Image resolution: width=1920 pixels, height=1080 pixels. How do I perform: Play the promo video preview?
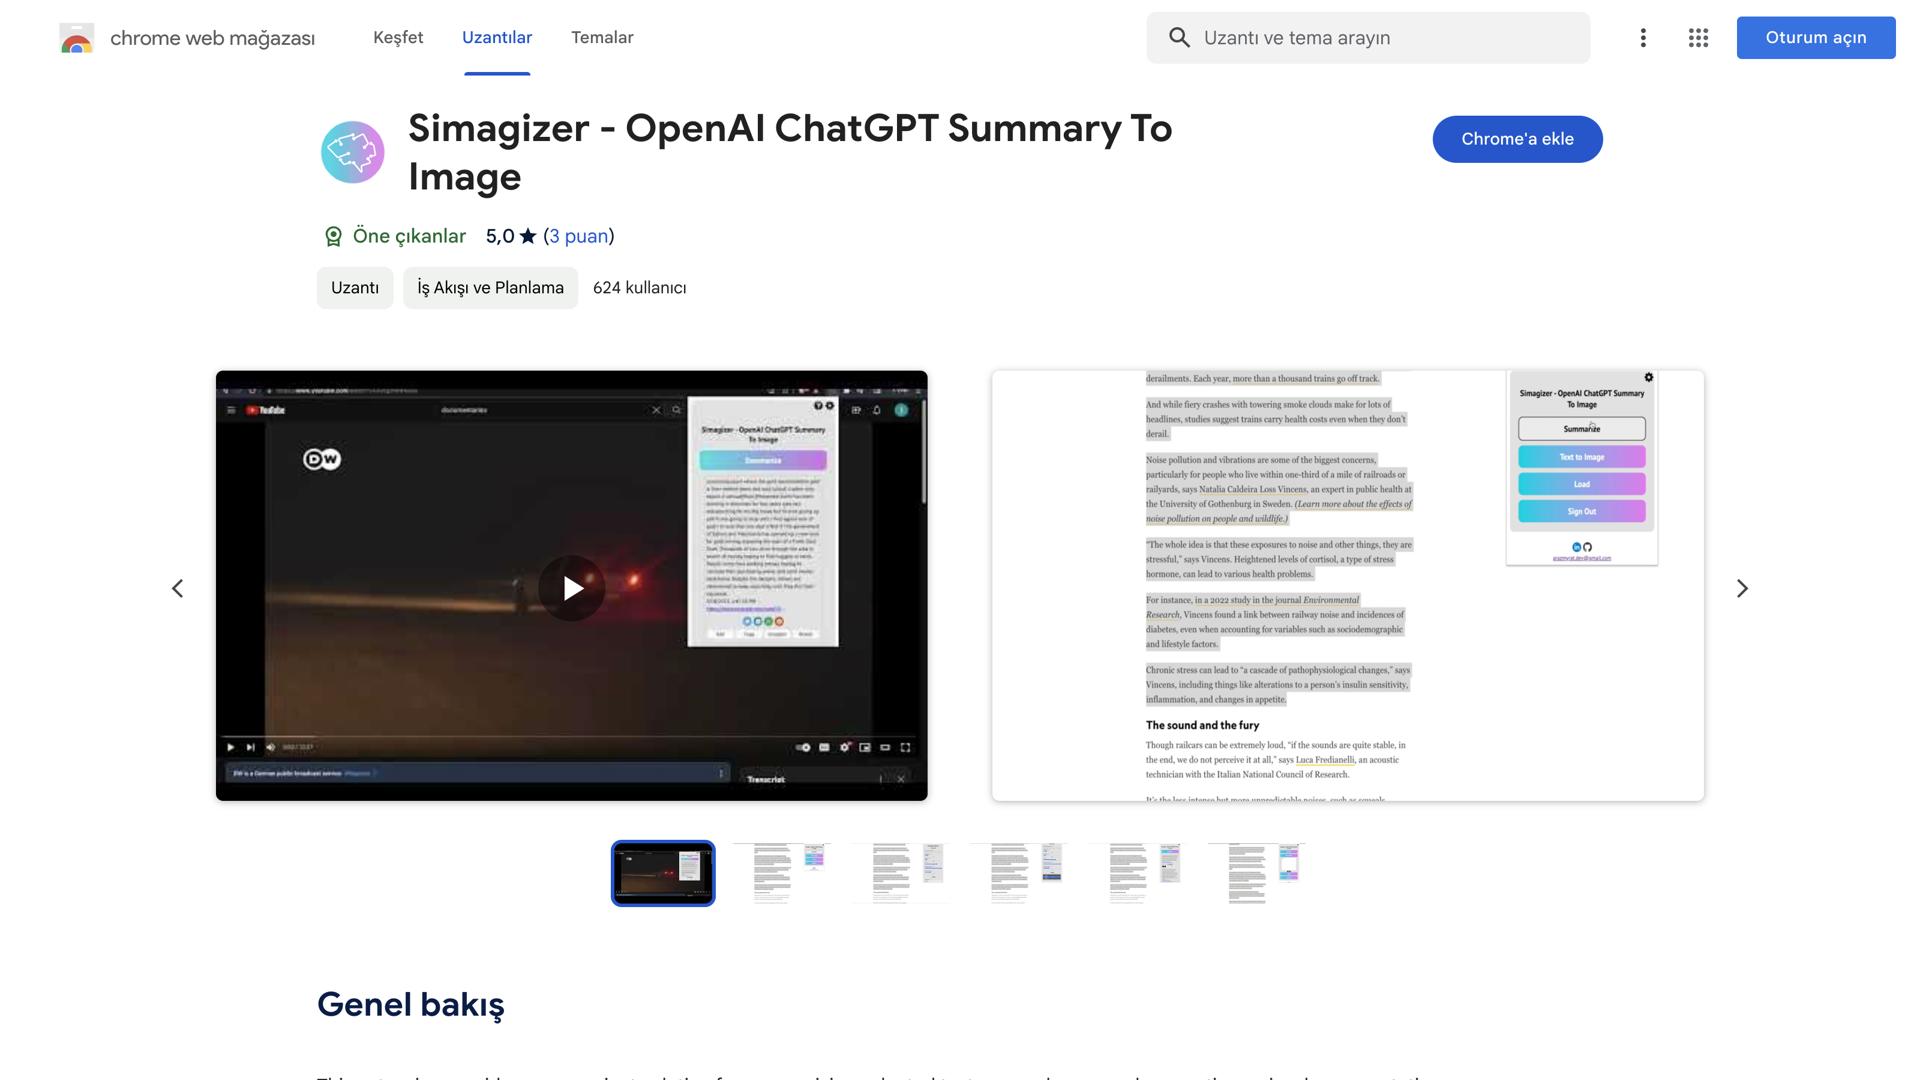[x=571, y=588]
